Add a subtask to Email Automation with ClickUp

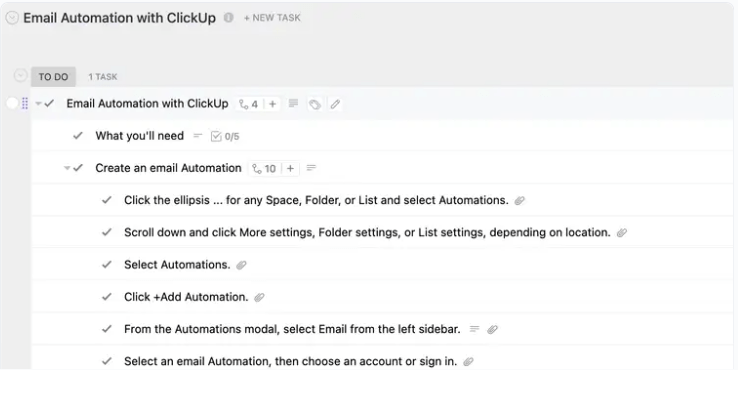point(272,104)
